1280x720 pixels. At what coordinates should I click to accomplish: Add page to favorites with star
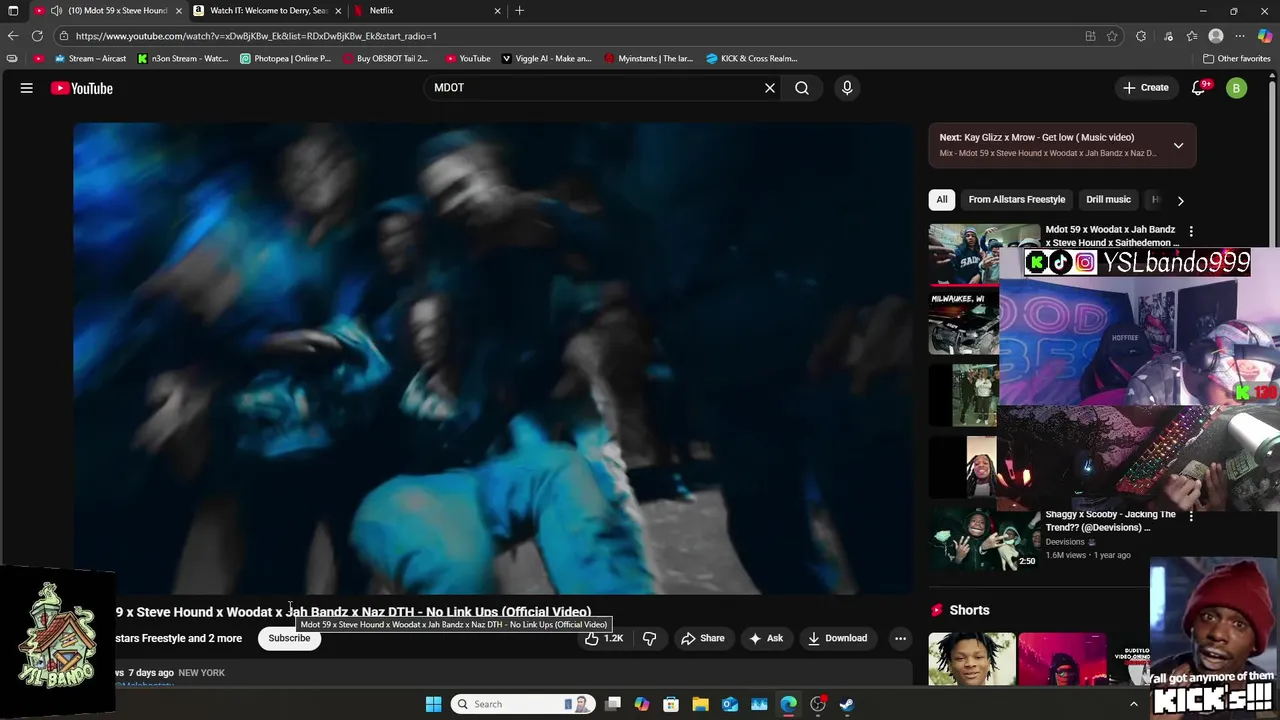(x=1112, y=36)
